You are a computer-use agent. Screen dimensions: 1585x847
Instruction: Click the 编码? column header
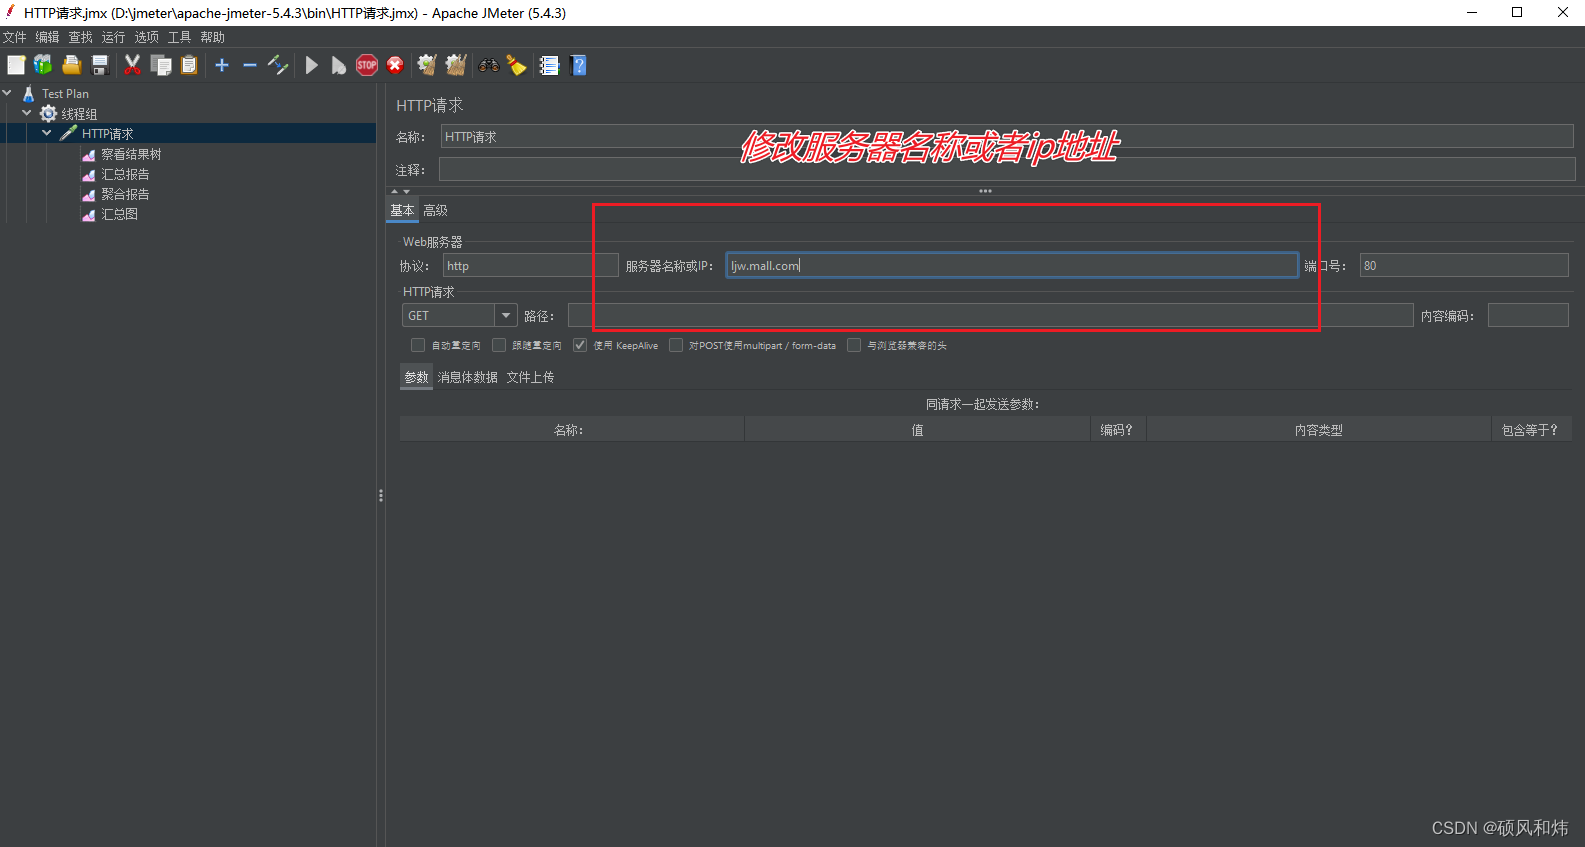tap(1117, 429)
